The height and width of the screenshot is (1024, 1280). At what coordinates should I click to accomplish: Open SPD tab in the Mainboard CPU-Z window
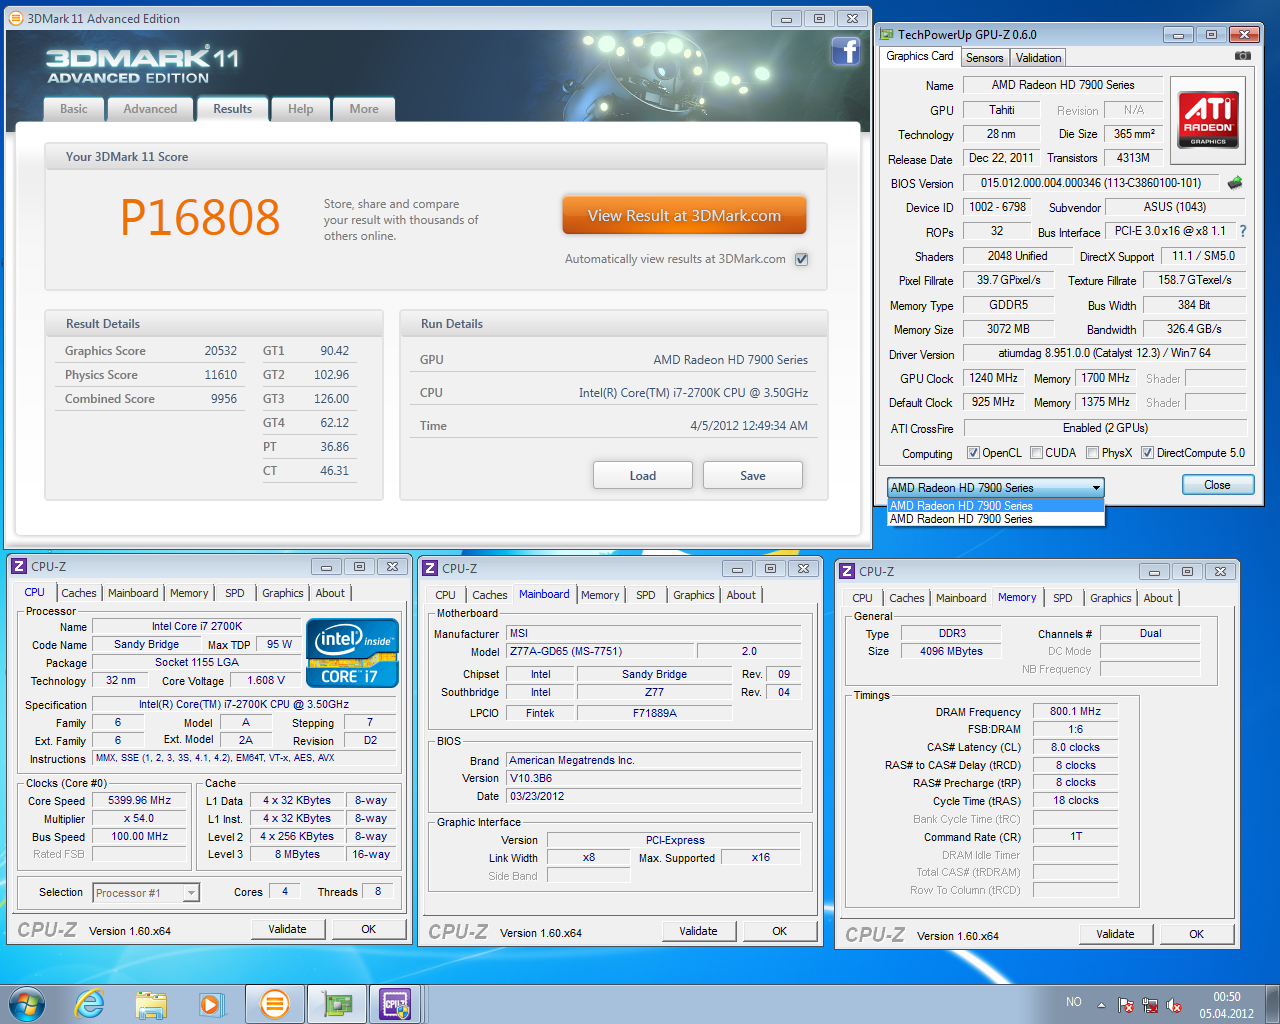[646, 595]
